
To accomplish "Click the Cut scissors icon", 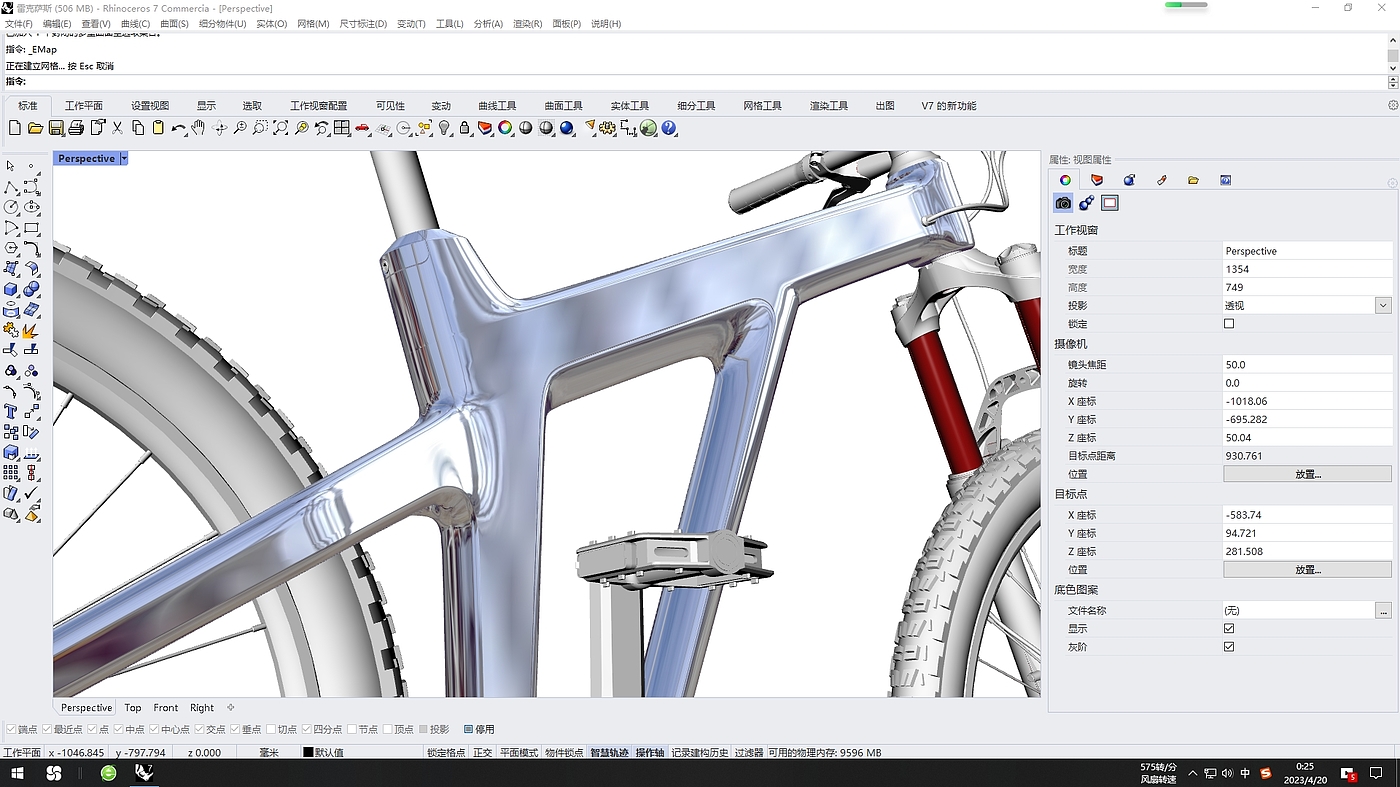I will 117,128.
